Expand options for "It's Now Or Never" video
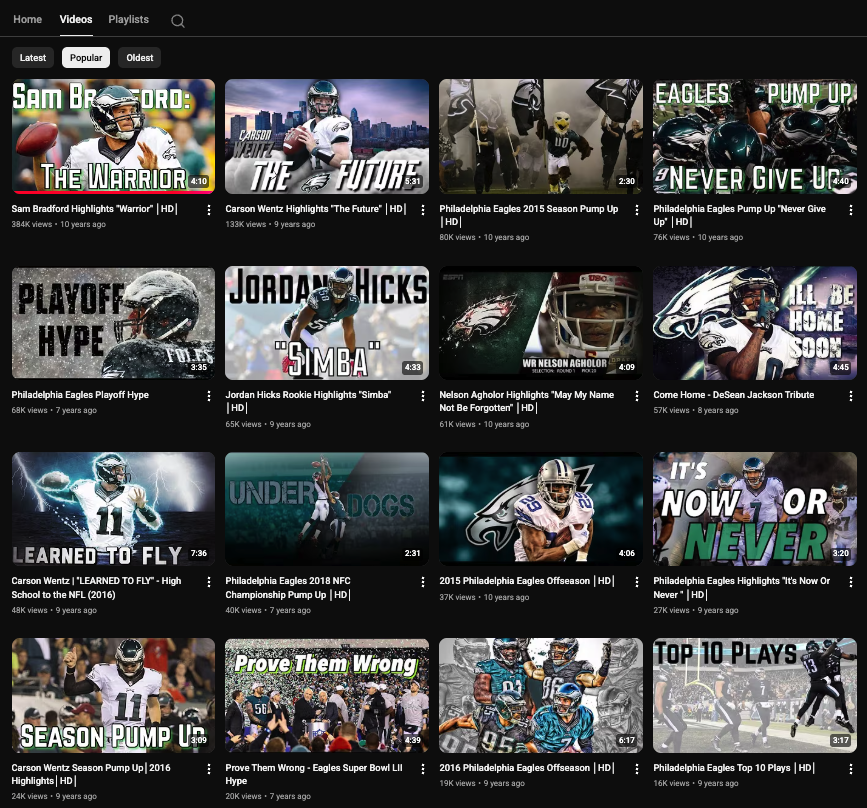Image resolution: width=867 pixels, height=808 pixels. pyautogui.click(x=851, y=582)
